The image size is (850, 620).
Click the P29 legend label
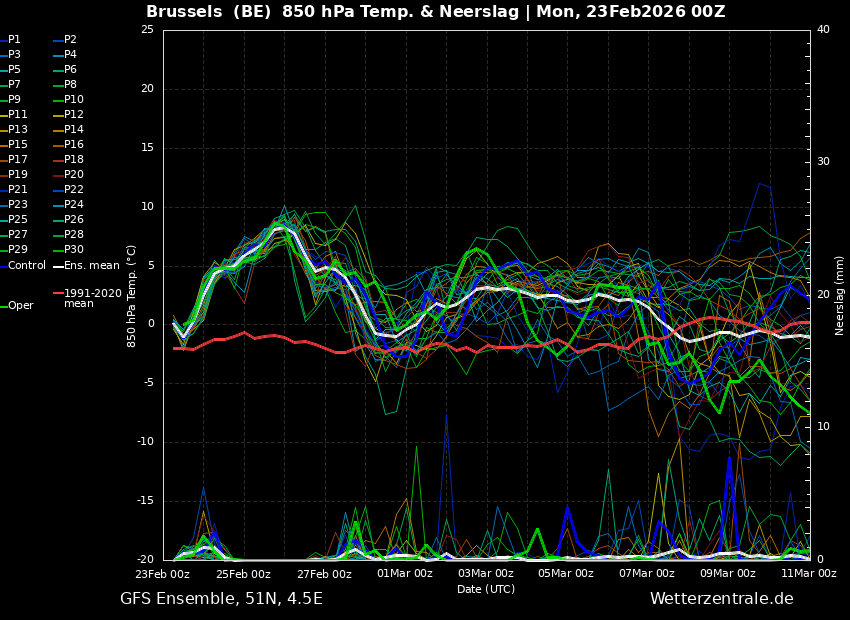point(17,249)
